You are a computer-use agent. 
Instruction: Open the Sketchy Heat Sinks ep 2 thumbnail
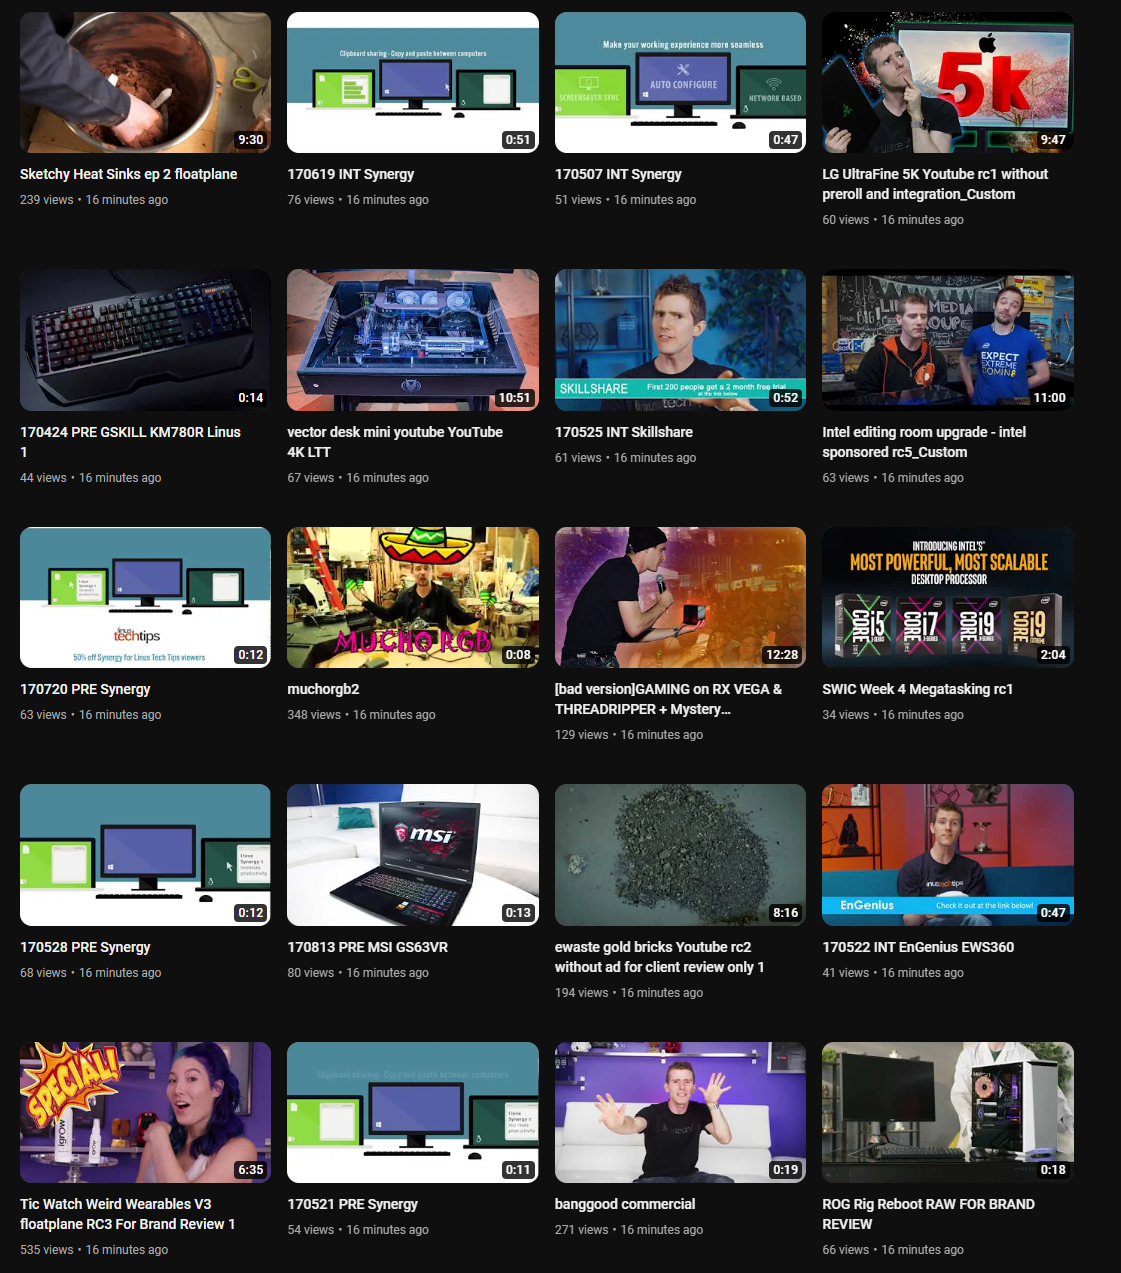[x=145, y=82]
